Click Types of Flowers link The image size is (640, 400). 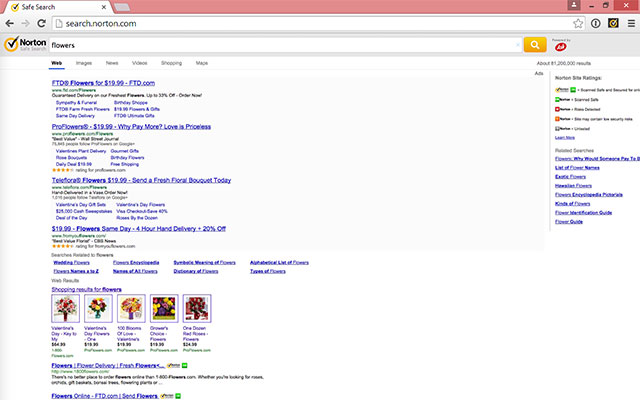(268, 271)
